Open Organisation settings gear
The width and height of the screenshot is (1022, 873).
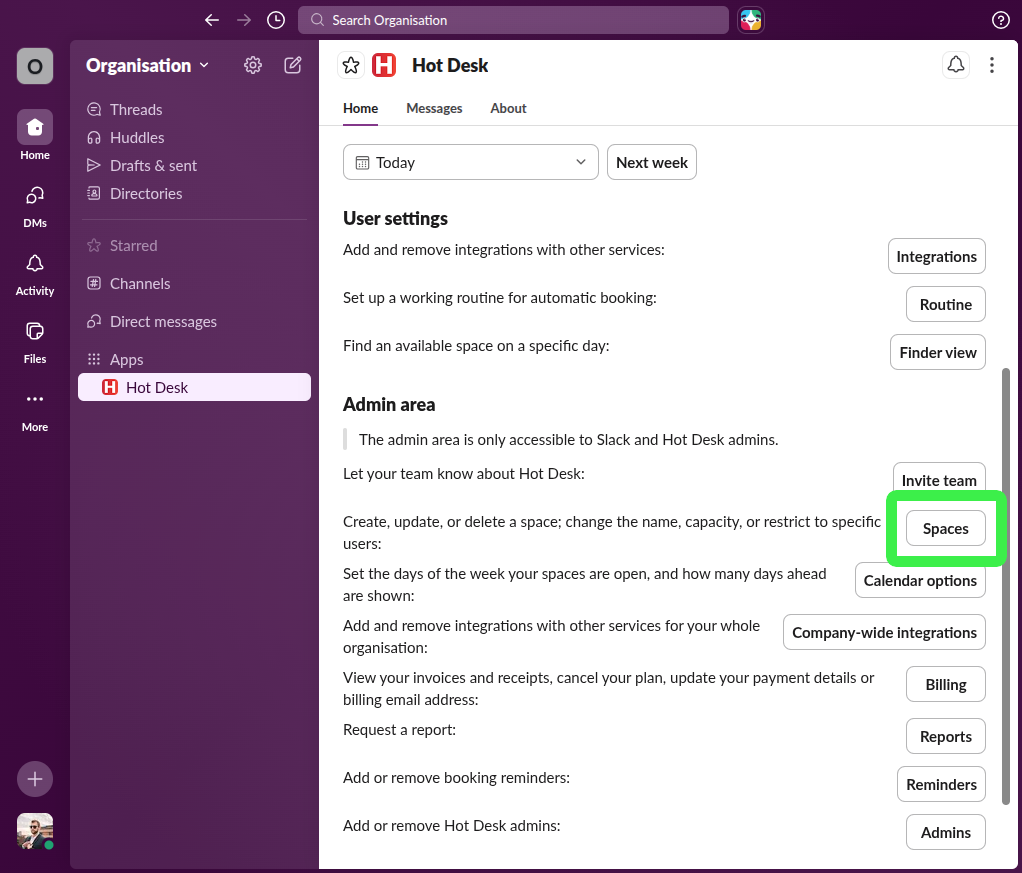pyautogui.click(x=252, y=64)
